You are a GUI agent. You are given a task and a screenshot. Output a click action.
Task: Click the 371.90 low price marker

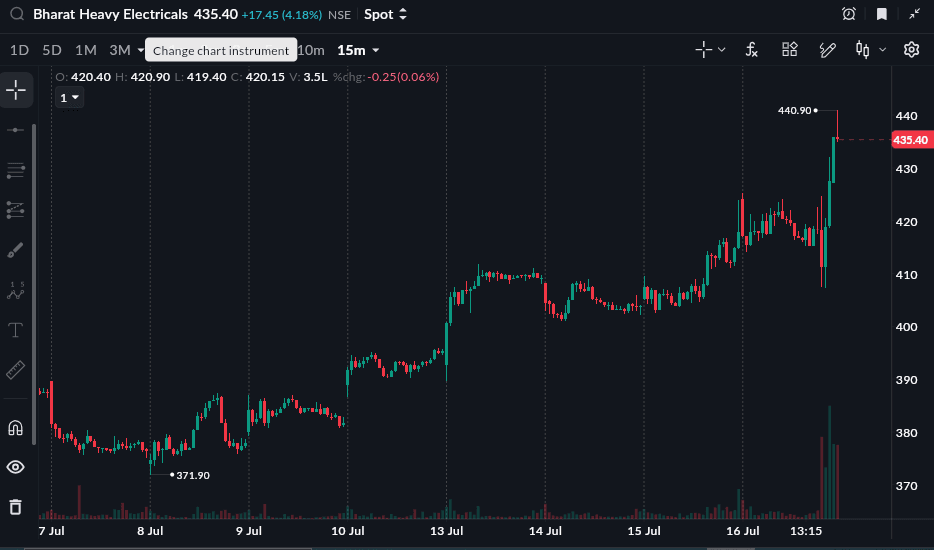coord(193,476)
